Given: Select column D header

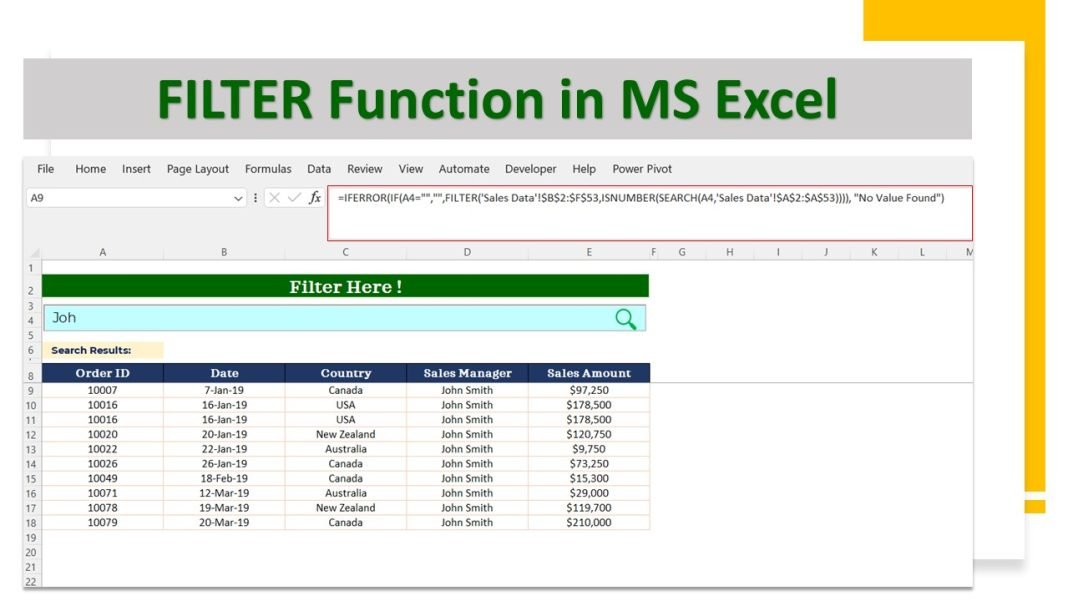Looking at the screenshot, I should (467, 252).
